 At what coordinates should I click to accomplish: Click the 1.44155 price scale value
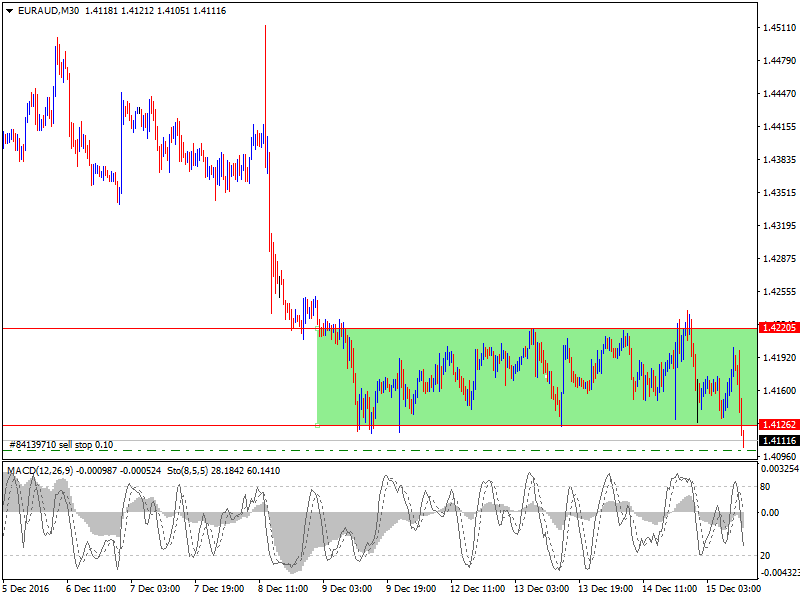[779, 127]
